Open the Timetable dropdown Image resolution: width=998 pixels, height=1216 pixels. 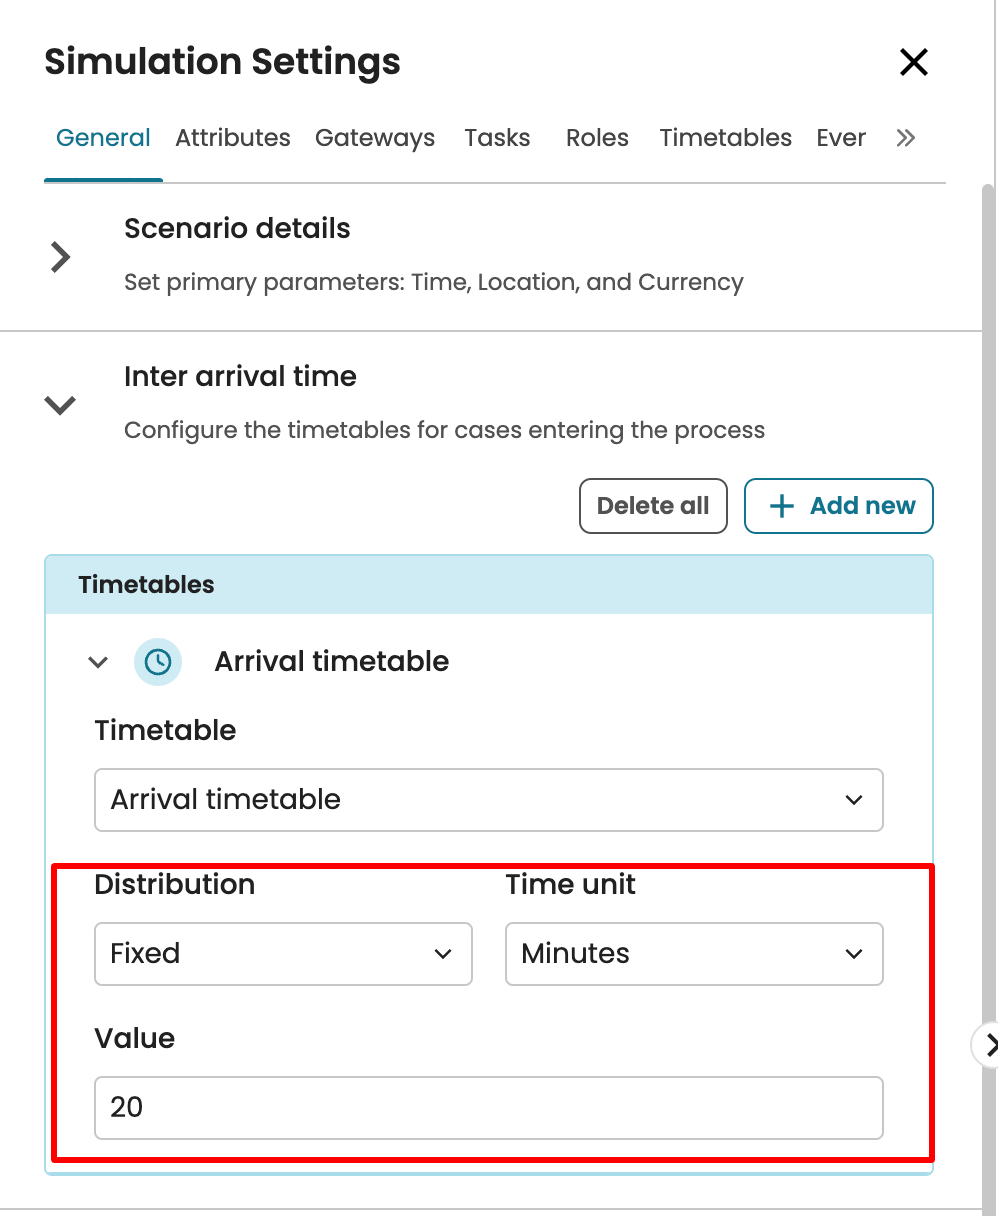click(488, 800)
